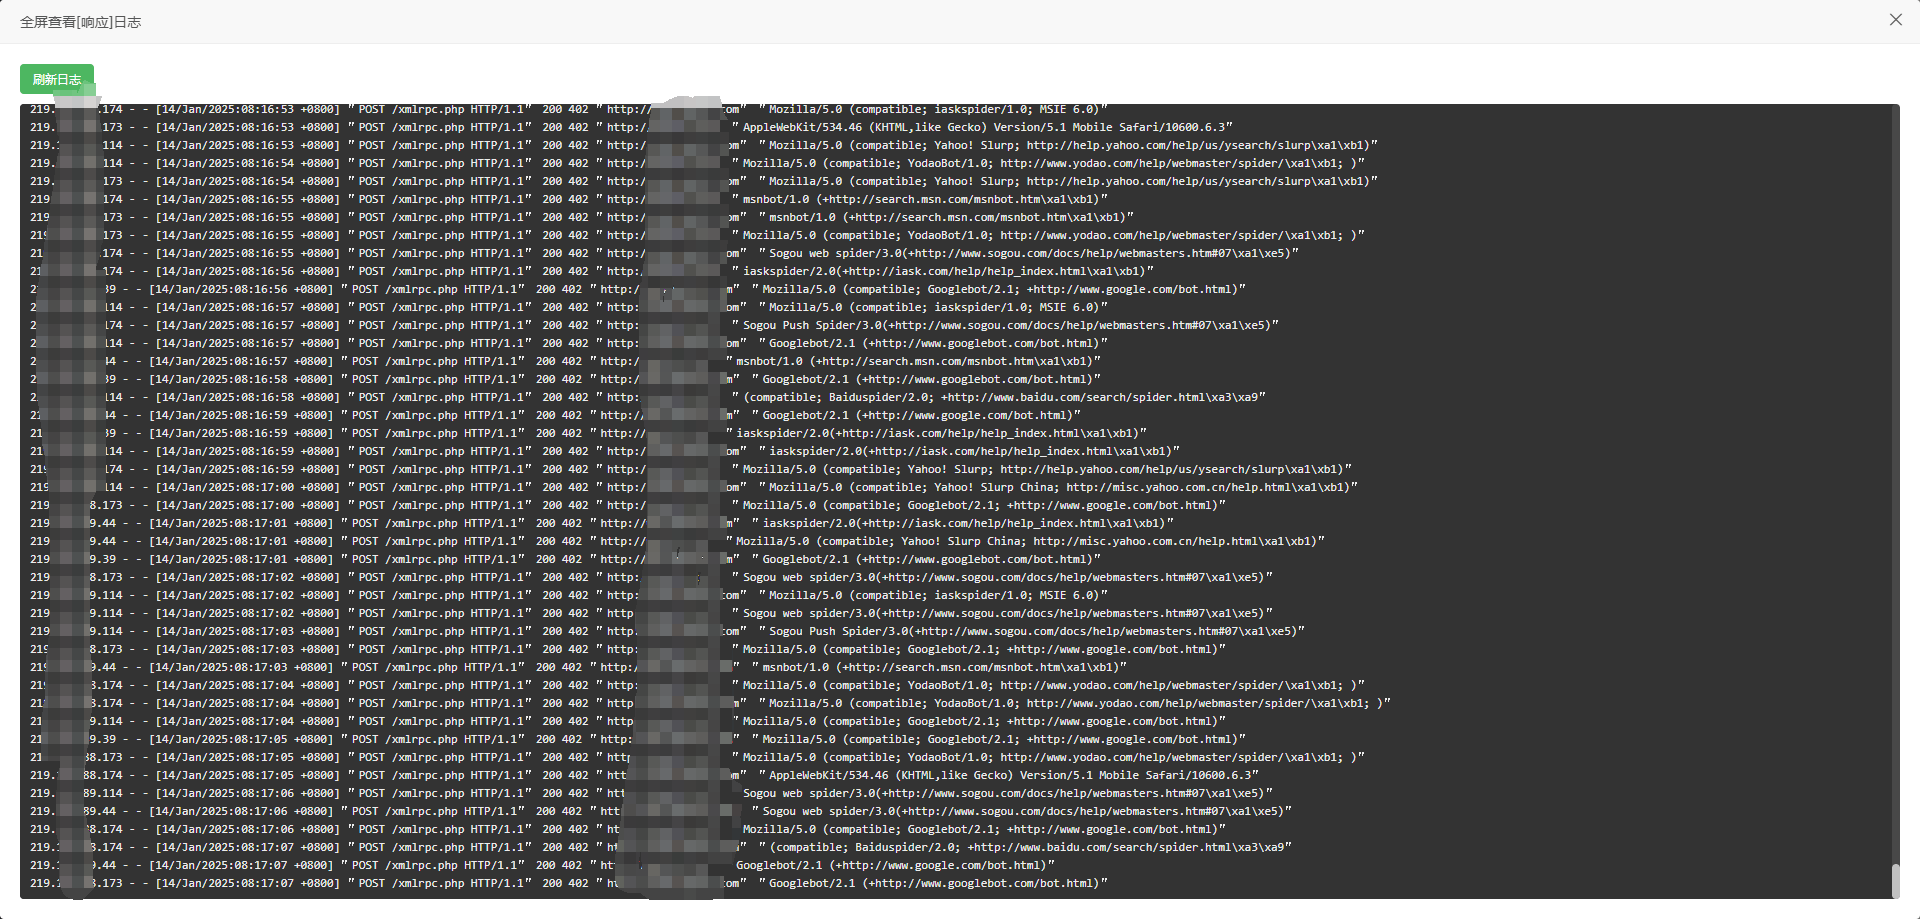Viewport: 1920px width, 919px height.
Task: Select the 08:16:59 Googlebot/2.1 log line
Action: coord(555,415)
